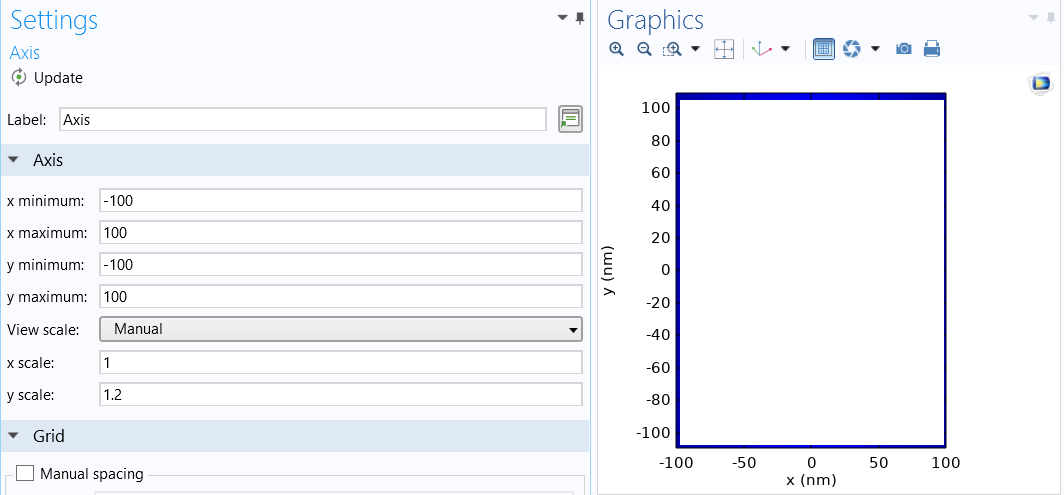Click the x minimum input field

pos(341,201)
